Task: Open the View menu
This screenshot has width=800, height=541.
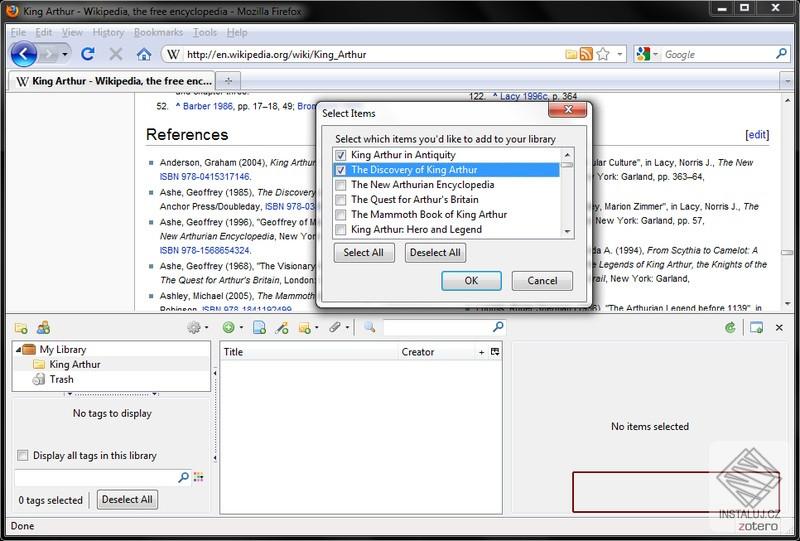Action: click(x=72, y=32)
